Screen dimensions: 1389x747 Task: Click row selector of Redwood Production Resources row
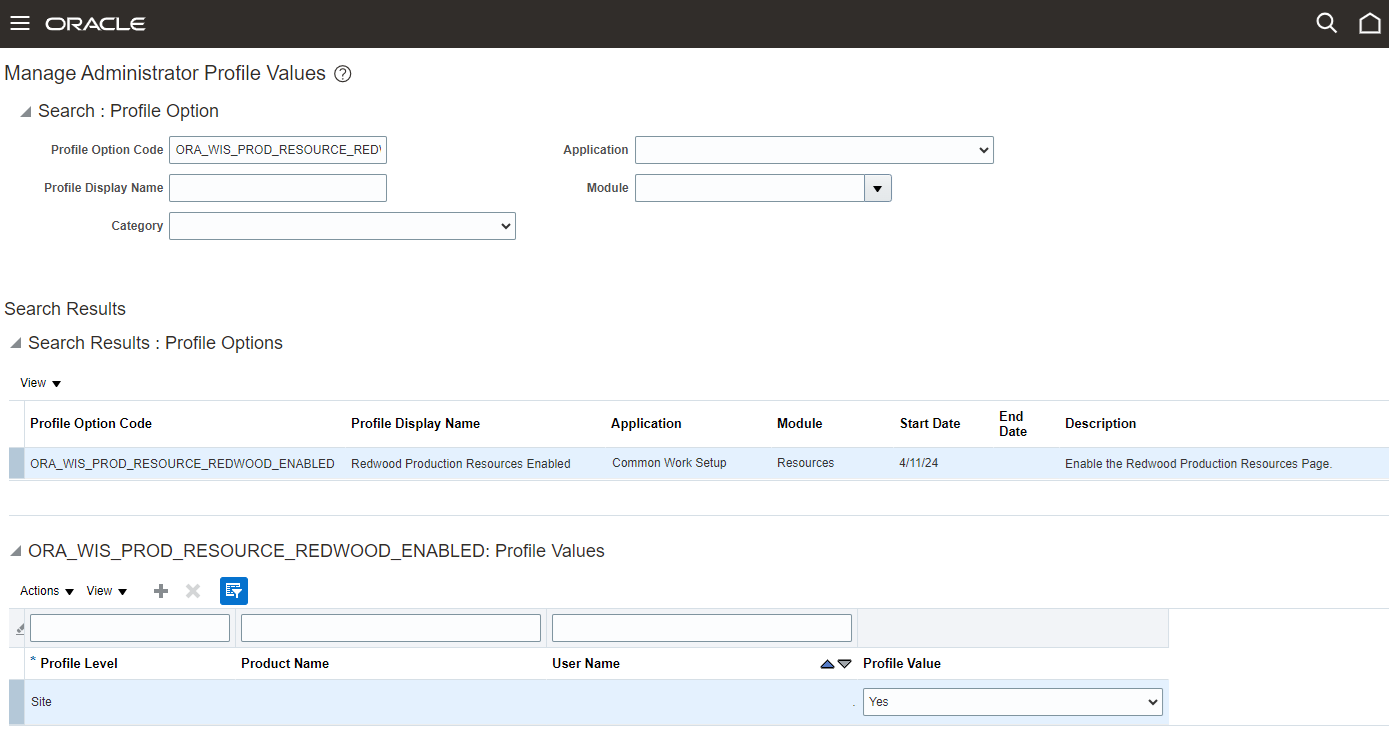[16, 464]
